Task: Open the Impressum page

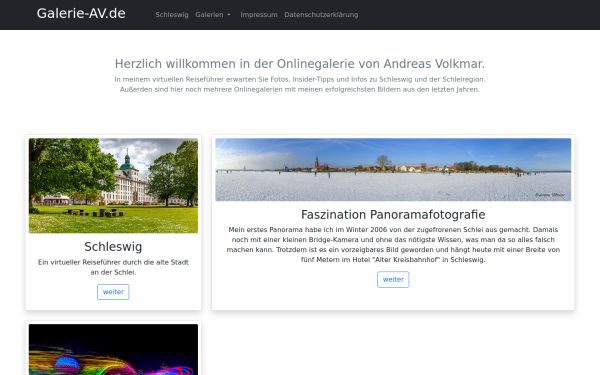Action: [x=259, y=15]
